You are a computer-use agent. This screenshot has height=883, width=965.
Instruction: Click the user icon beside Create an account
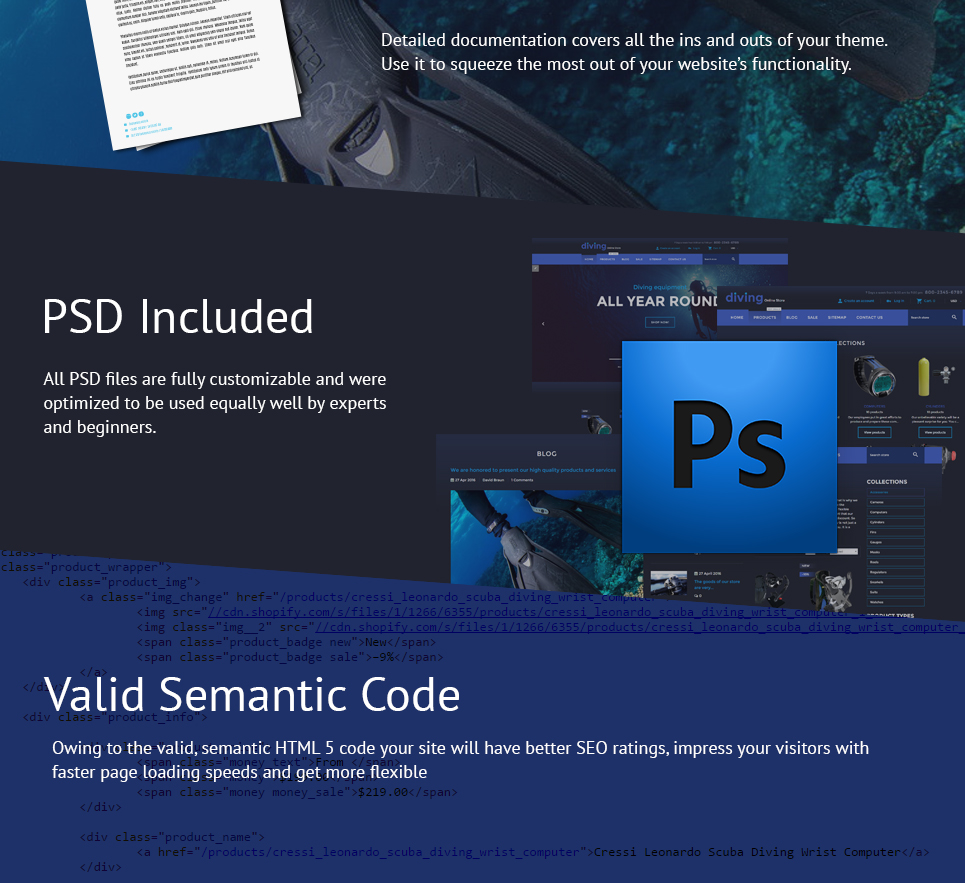[x=840, y=301]
